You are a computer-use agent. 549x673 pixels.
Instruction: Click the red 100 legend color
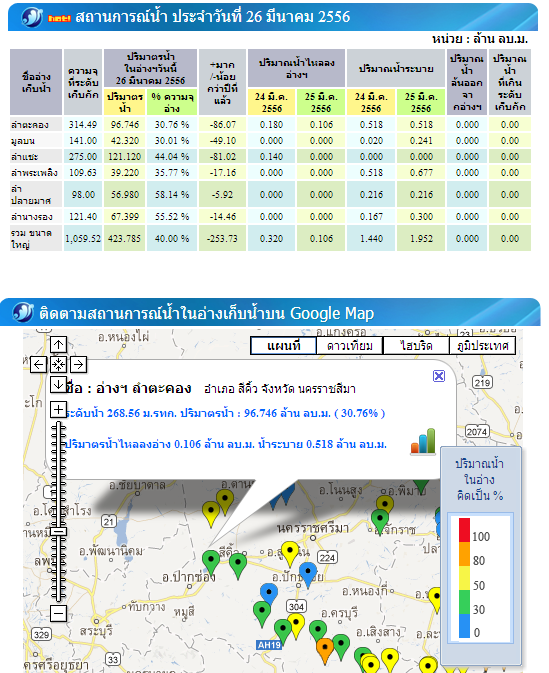click(x=464, y=530)
